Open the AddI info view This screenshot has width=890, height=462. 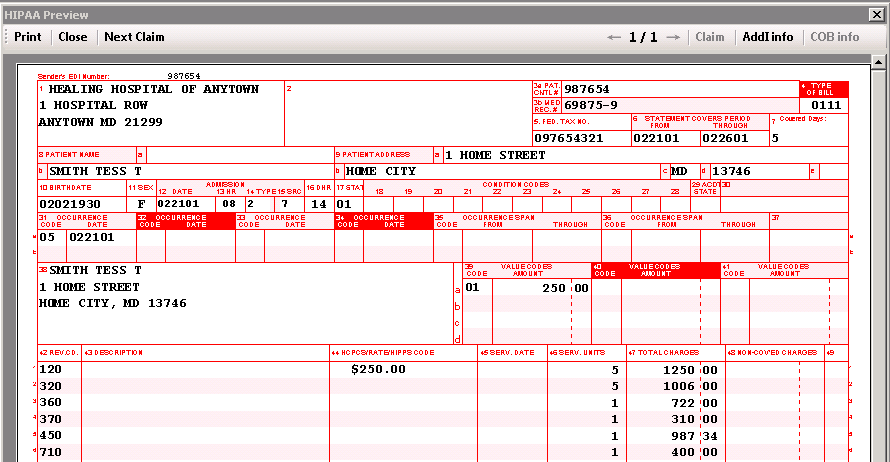767,37
